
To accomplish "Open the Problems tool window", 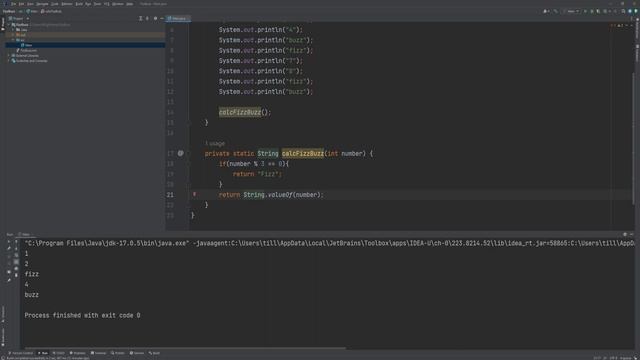I will tap(78, 353).
